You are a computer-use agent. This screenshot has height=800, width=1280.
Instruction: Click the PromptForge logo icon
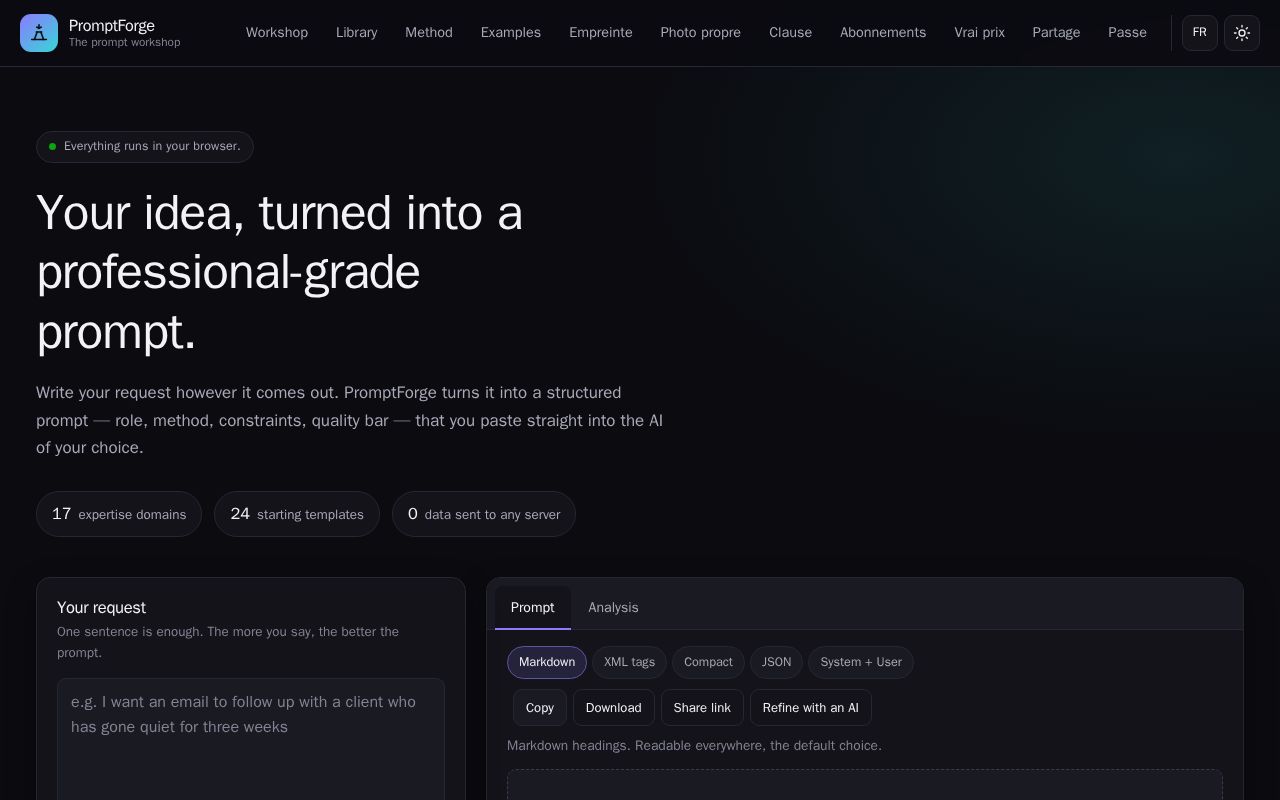pyautogui.click(x=39, y=33)
